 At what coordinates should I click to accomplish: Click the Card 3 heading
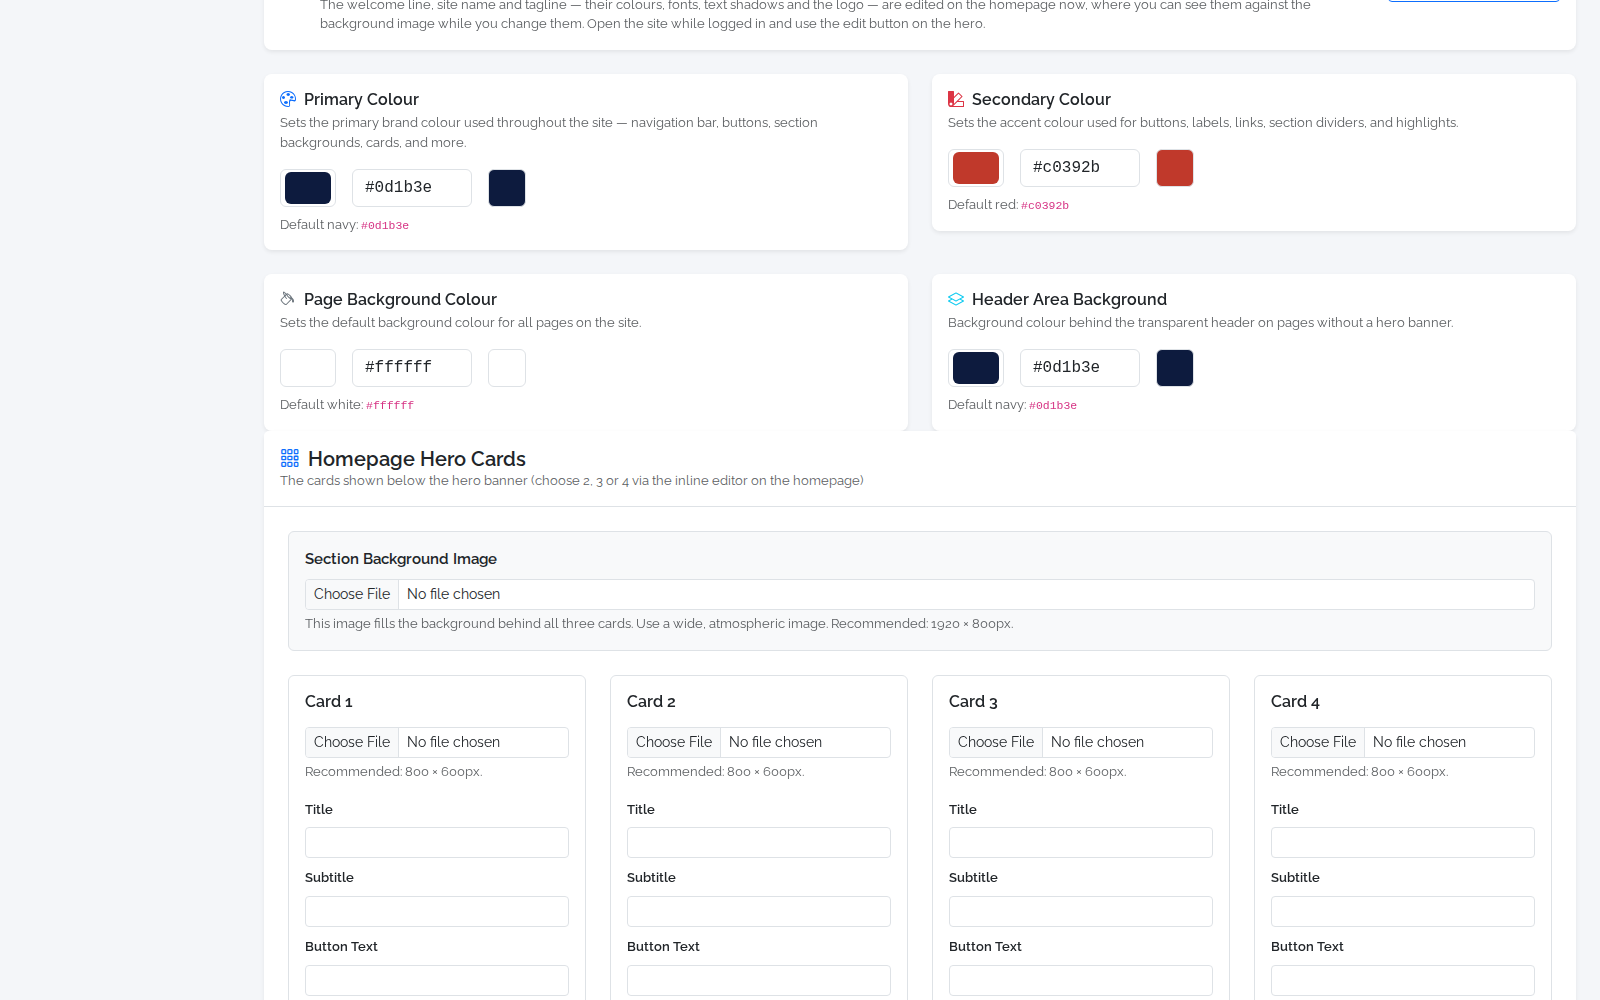[973, 702]
